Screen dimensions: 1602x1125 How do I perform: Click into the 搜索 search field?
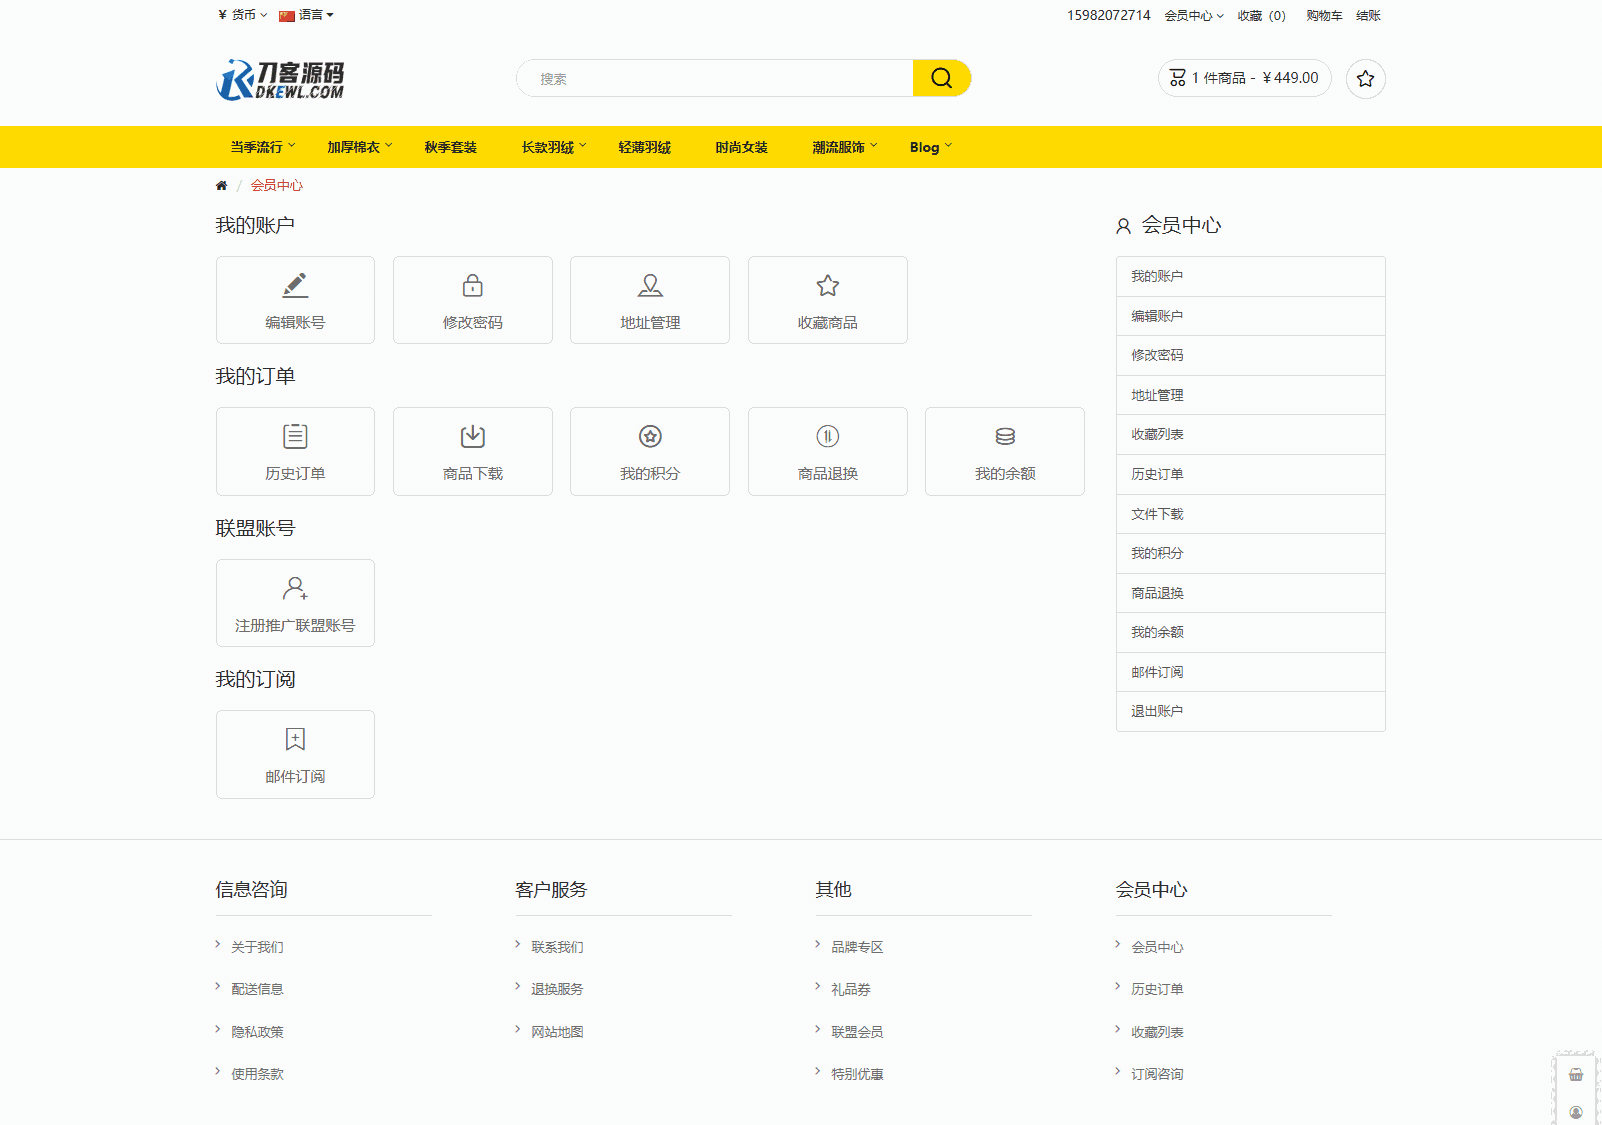(715, 79)
